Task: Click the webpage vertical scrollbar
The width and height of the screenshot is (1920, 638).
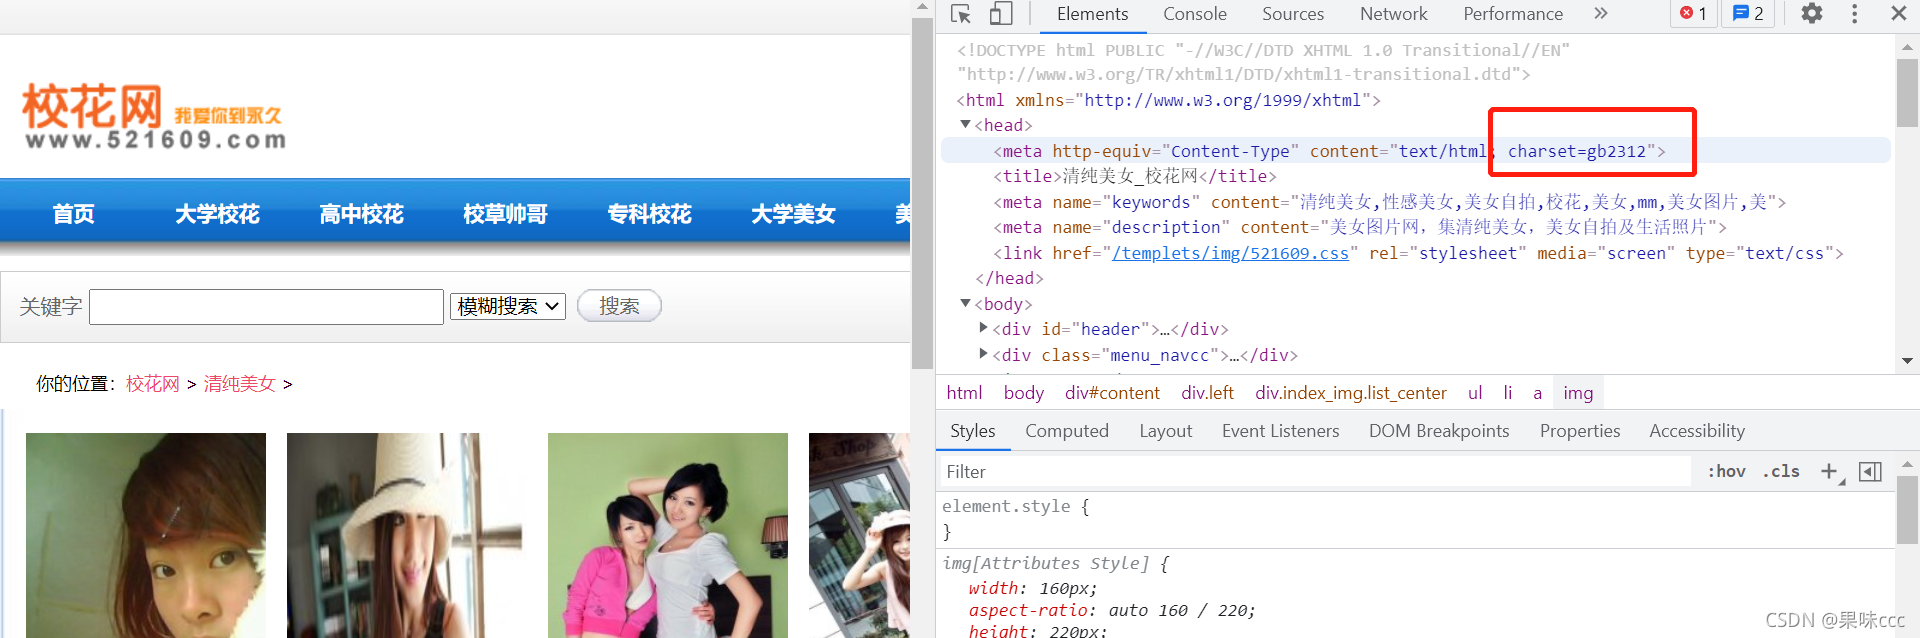Action: (922, 194)
